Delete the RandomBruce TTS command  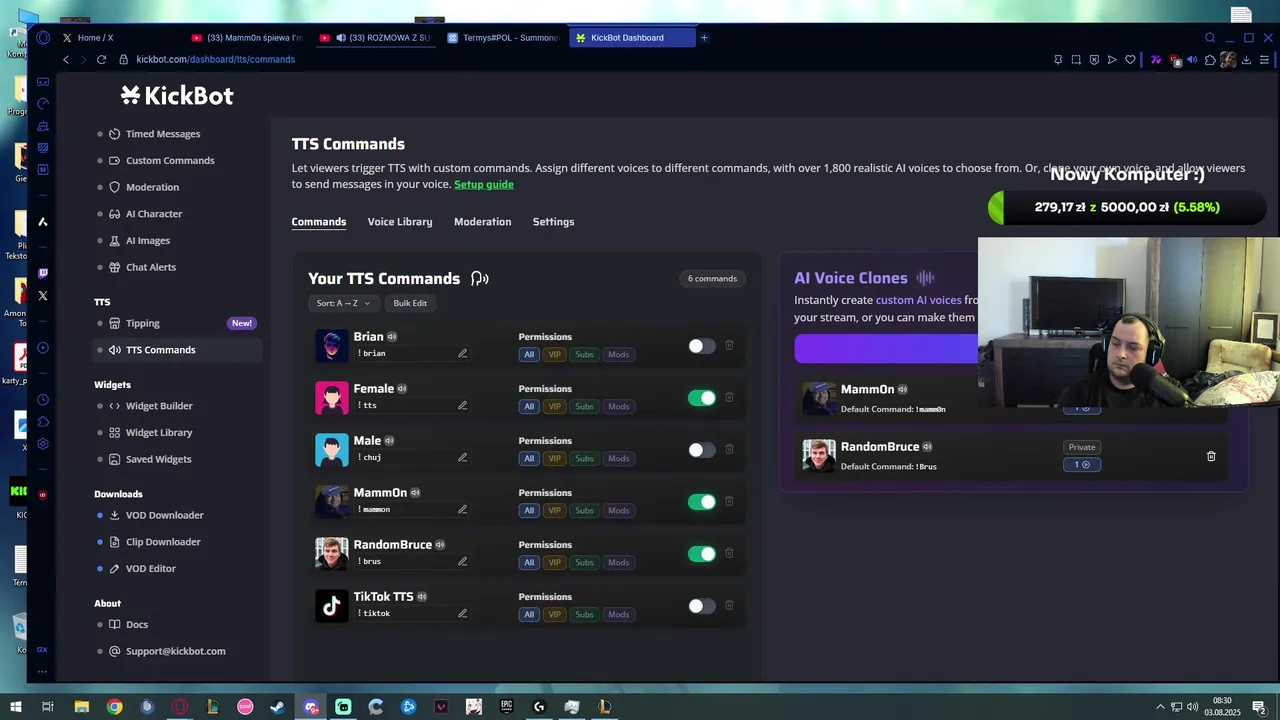[729, 553]
